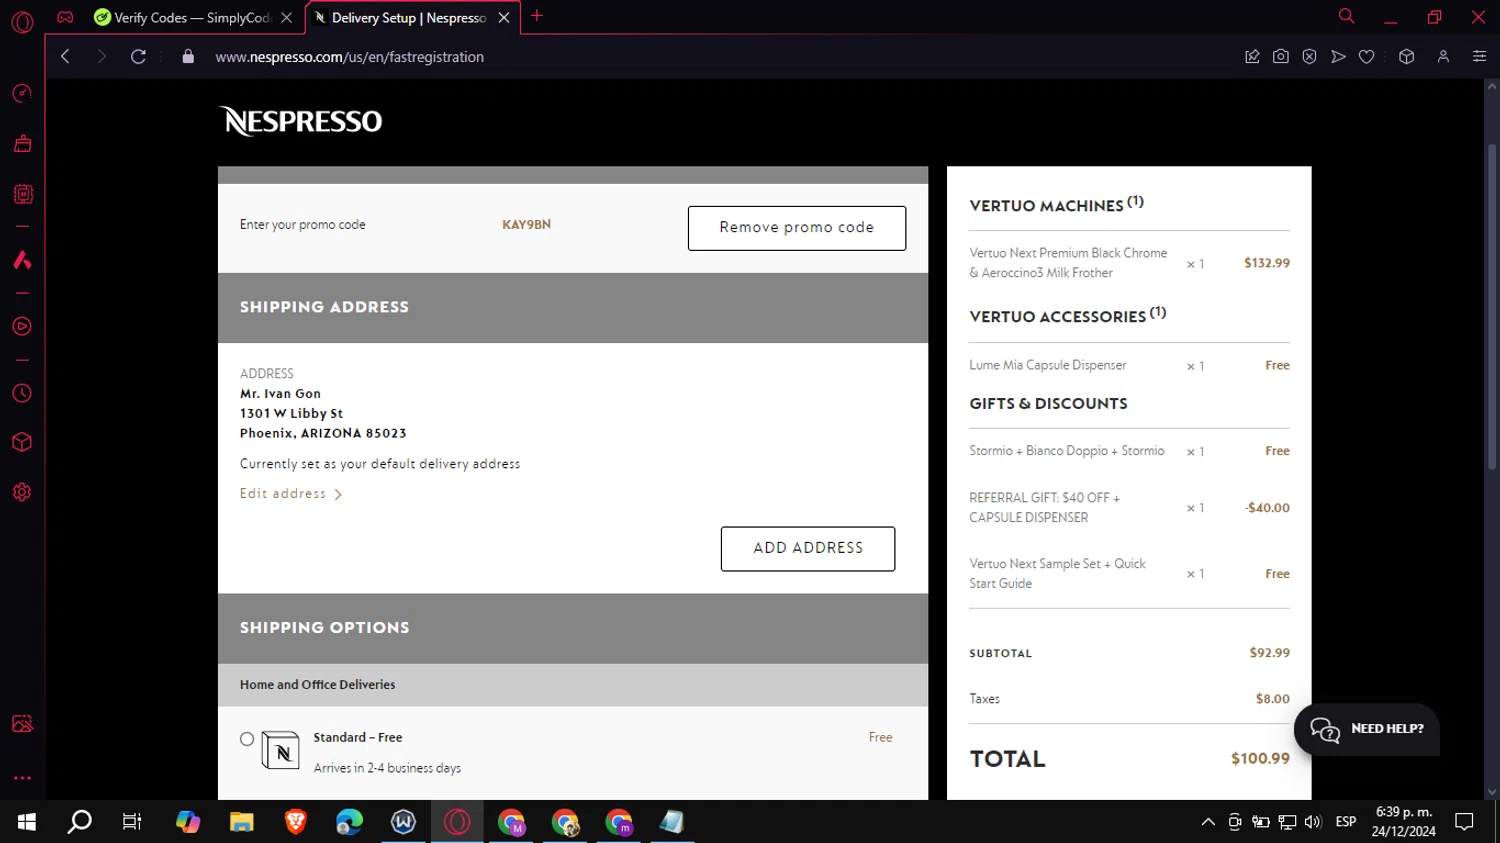
Task: Click Arrives in 2-4 business days text
Action: coord(387,769)
